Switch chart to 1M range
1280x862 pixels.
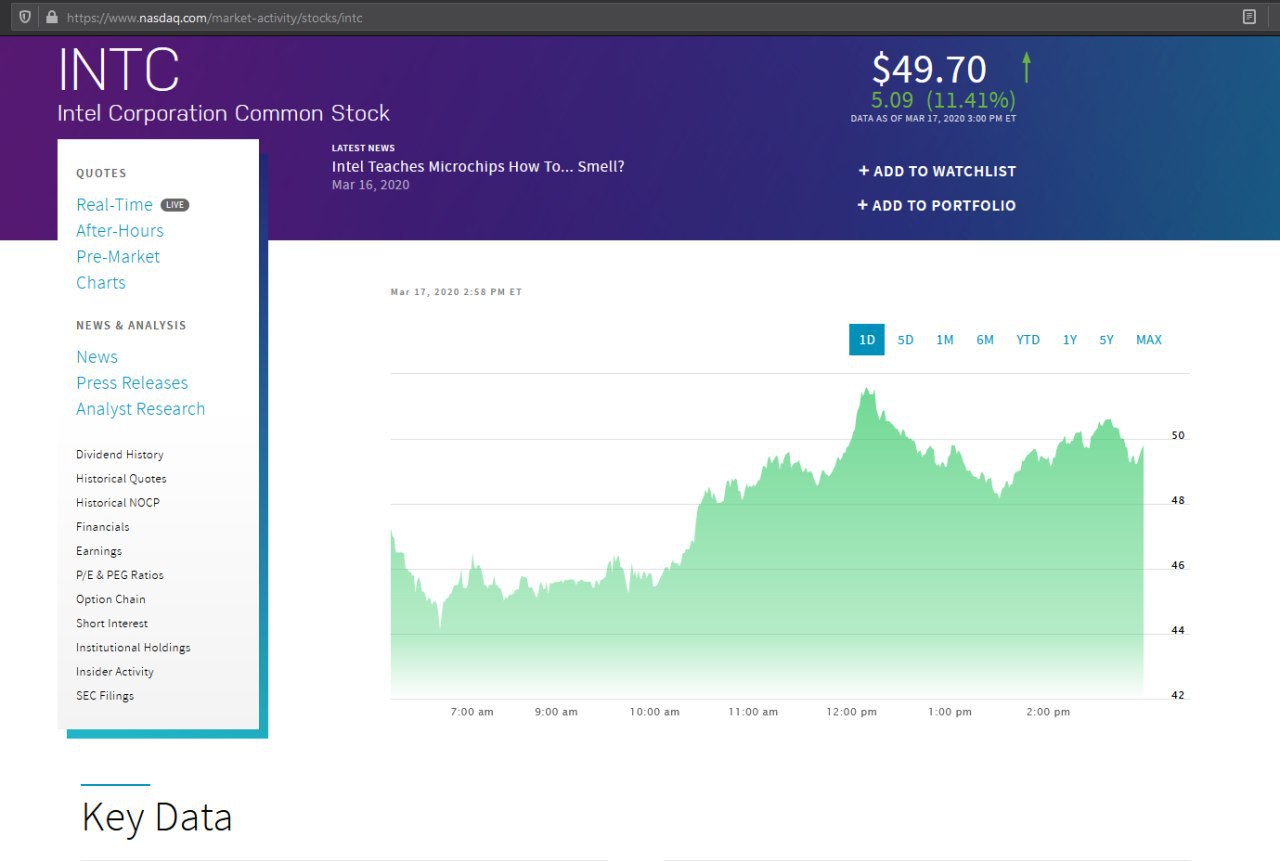point(945,340)
